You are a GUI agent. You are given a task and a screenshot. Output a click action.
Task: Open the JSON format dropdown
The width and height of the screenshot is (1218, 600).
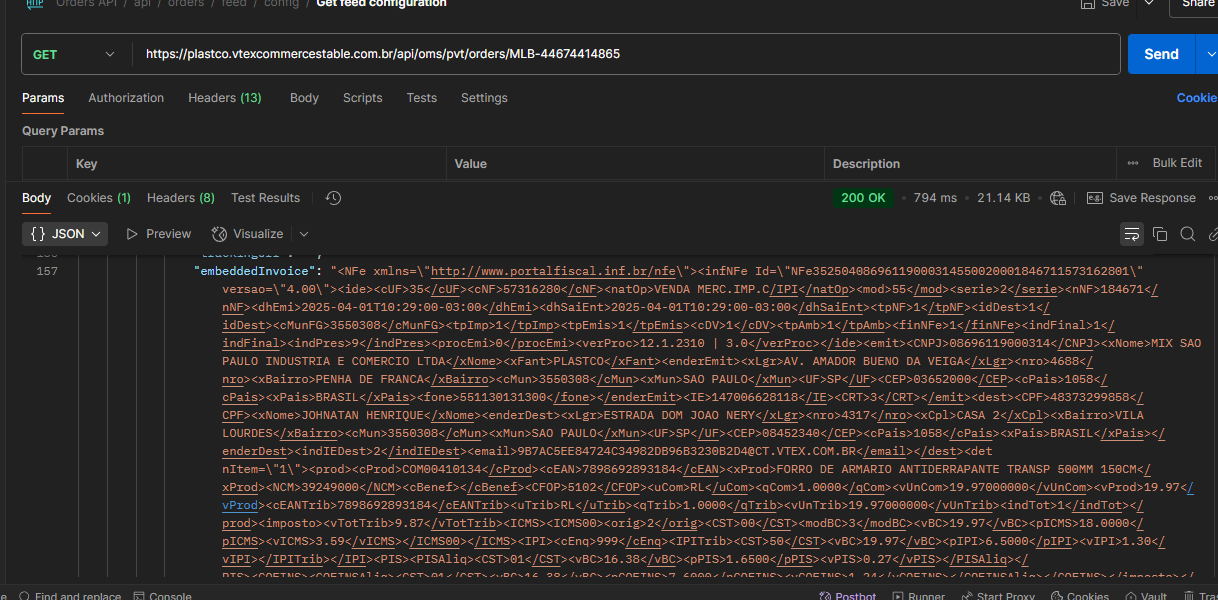66,234
